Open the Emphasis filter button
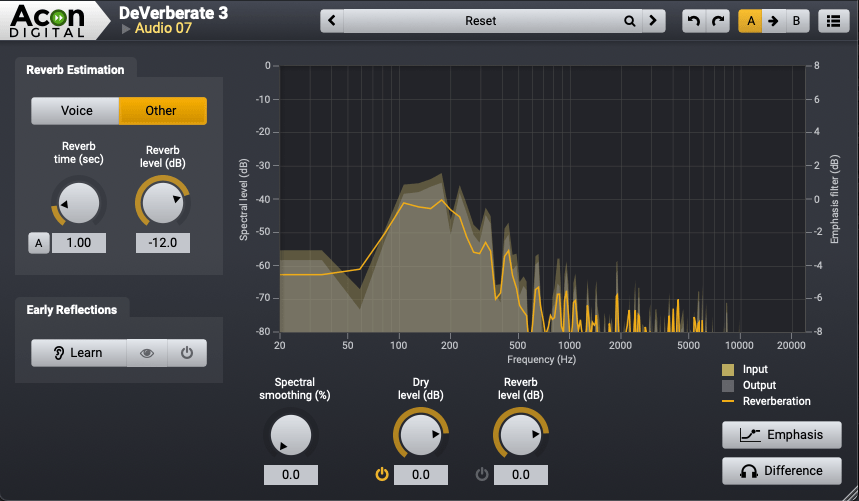The image size is (859, 501). click(x=781, y=435)
